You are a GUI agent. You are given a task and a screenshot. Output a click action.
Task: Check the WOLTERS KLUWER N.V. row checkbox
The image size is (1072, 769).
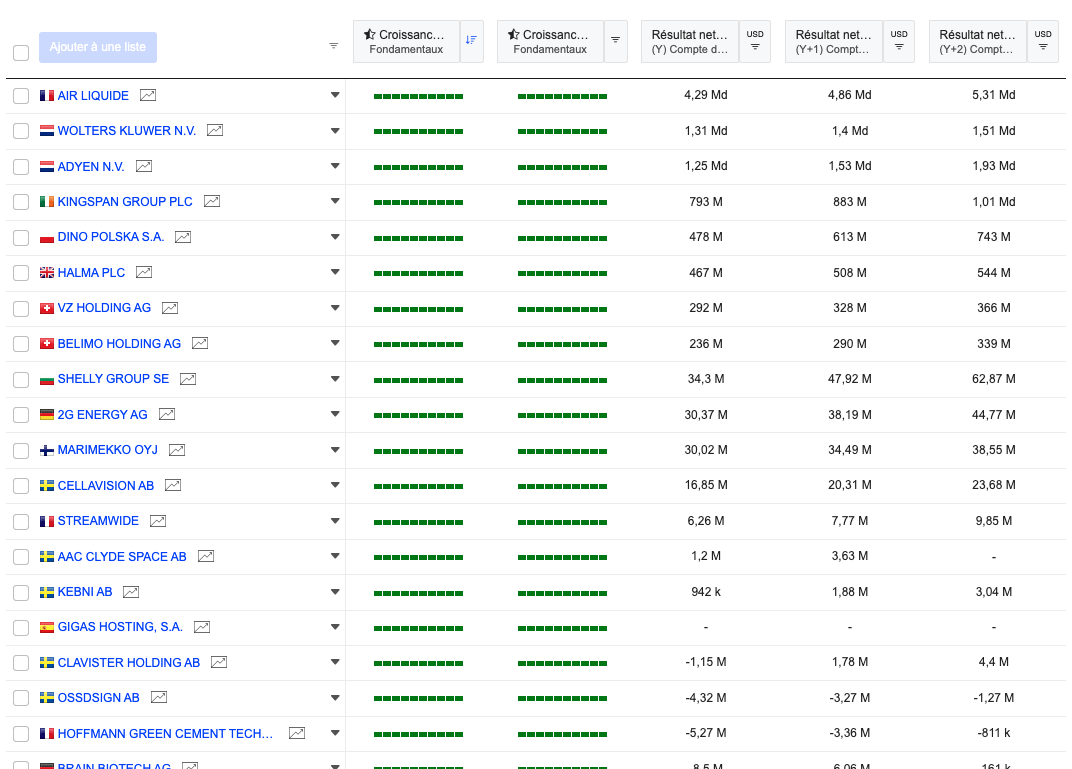point(21,131)
